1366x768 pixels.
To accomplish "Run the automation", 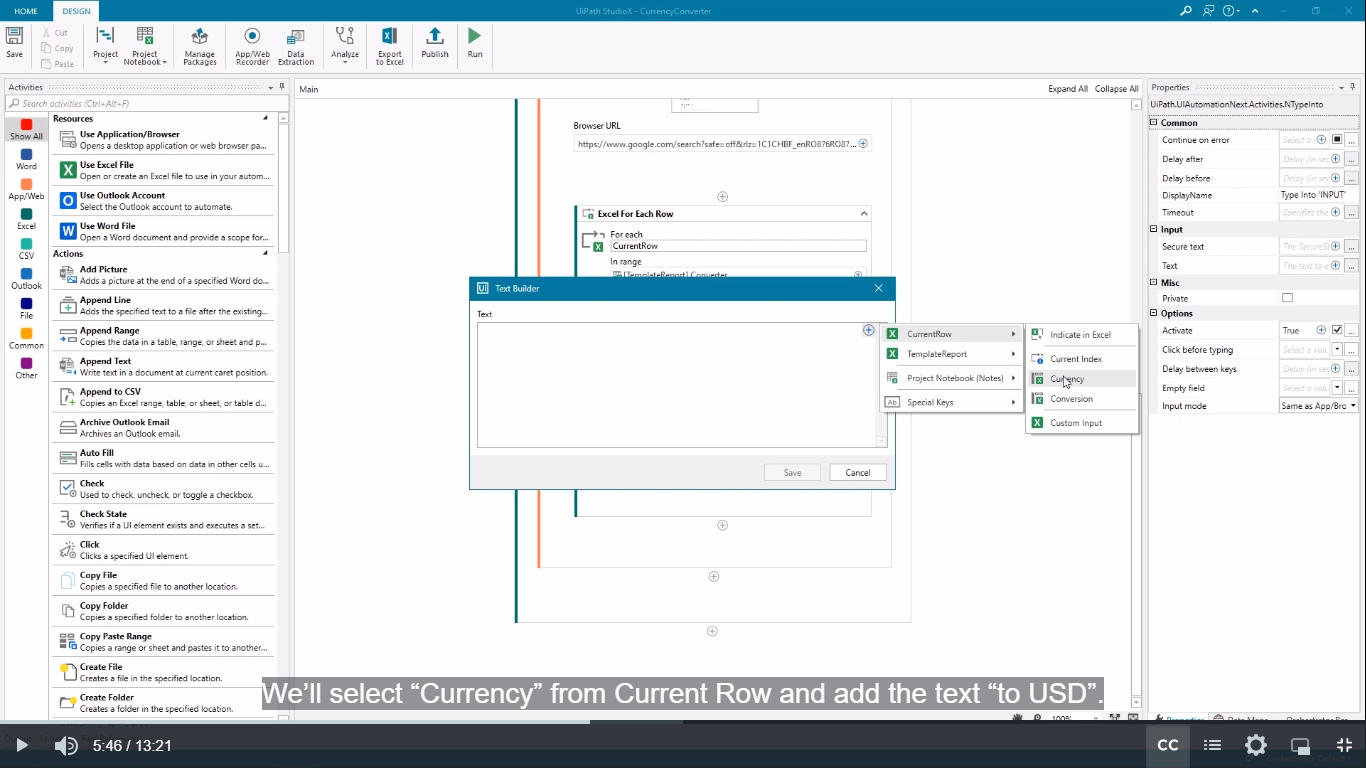I will point(475,42).
